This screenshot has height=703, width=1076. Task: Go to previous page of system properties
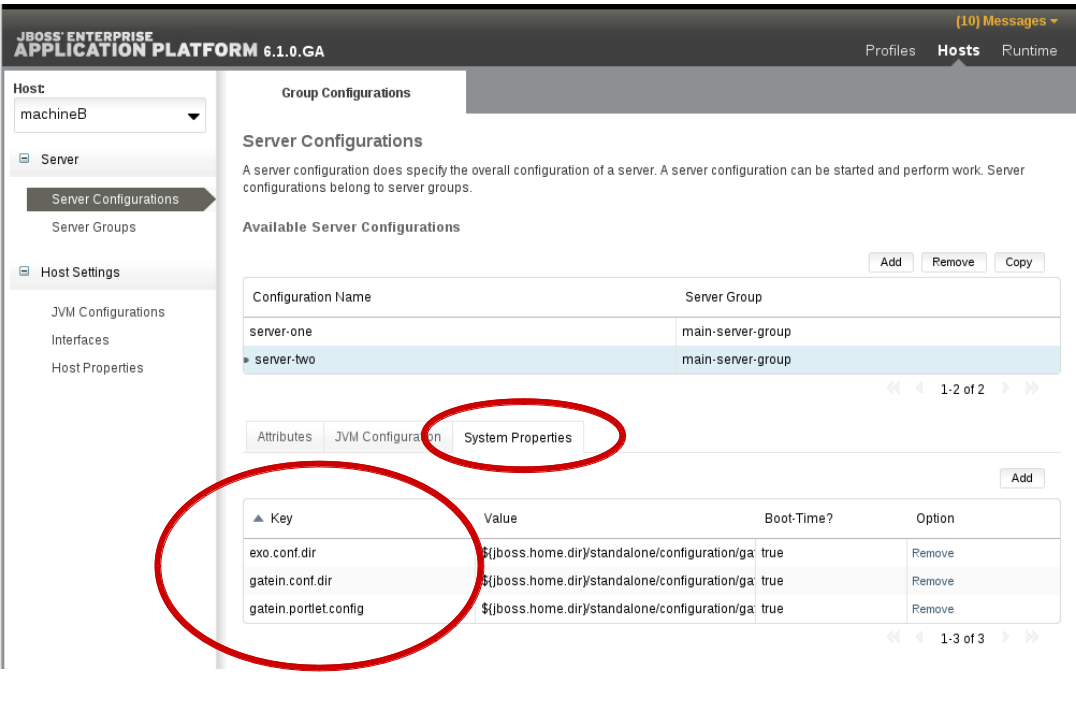[920, 638]
